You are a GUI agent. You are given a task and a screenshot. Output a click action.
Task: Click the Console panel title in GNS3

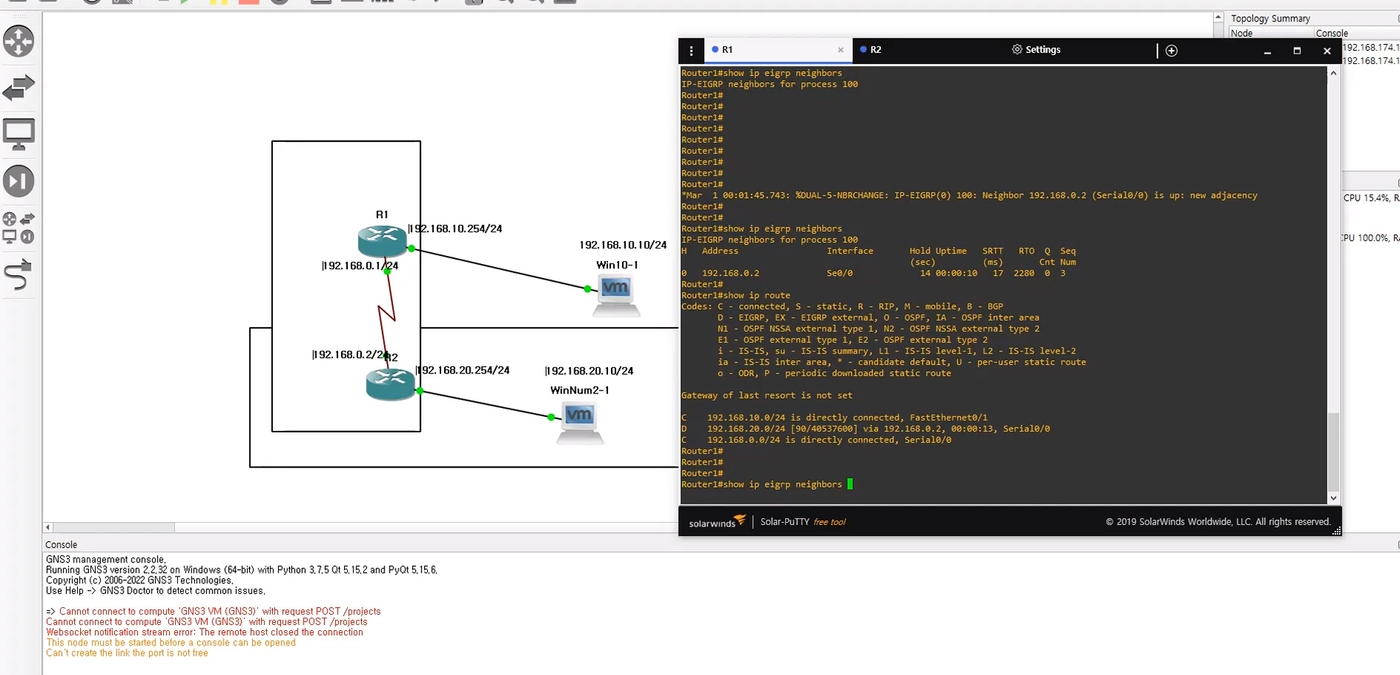click(x=61, y=545)
